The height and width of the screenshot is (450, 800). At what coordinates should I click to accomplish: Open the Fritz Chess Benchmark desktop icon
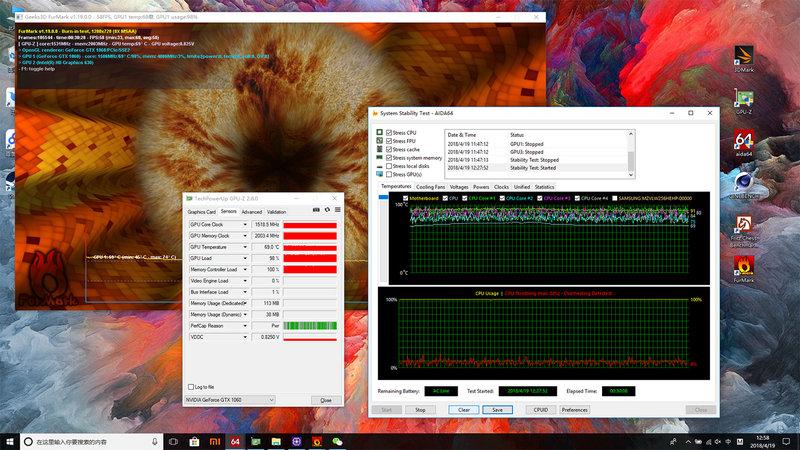tap(743, 231)
